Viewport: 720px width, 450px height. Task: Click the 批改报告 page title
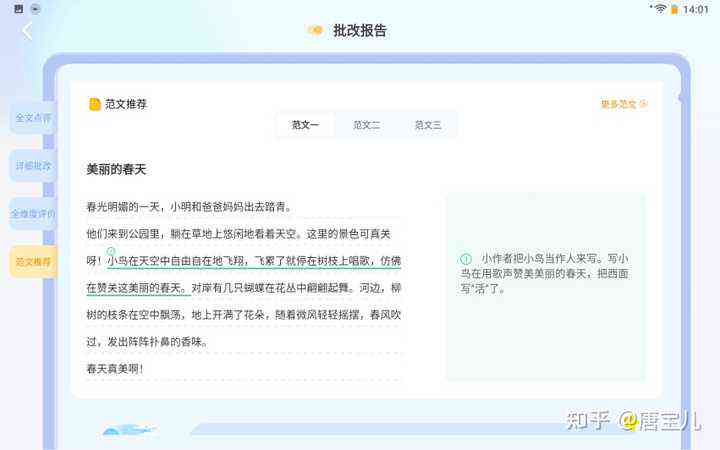pos(360,31)
